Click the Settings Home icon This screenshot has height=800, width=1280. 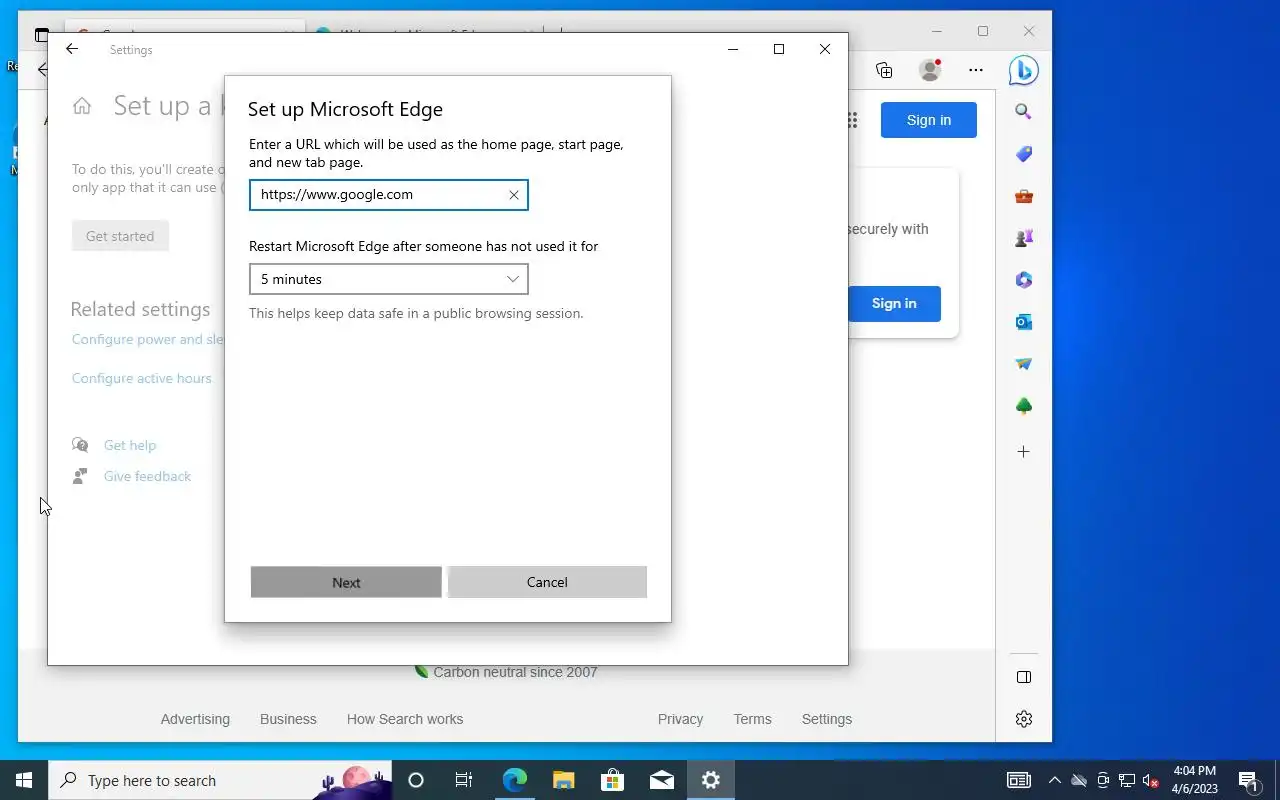82,106
